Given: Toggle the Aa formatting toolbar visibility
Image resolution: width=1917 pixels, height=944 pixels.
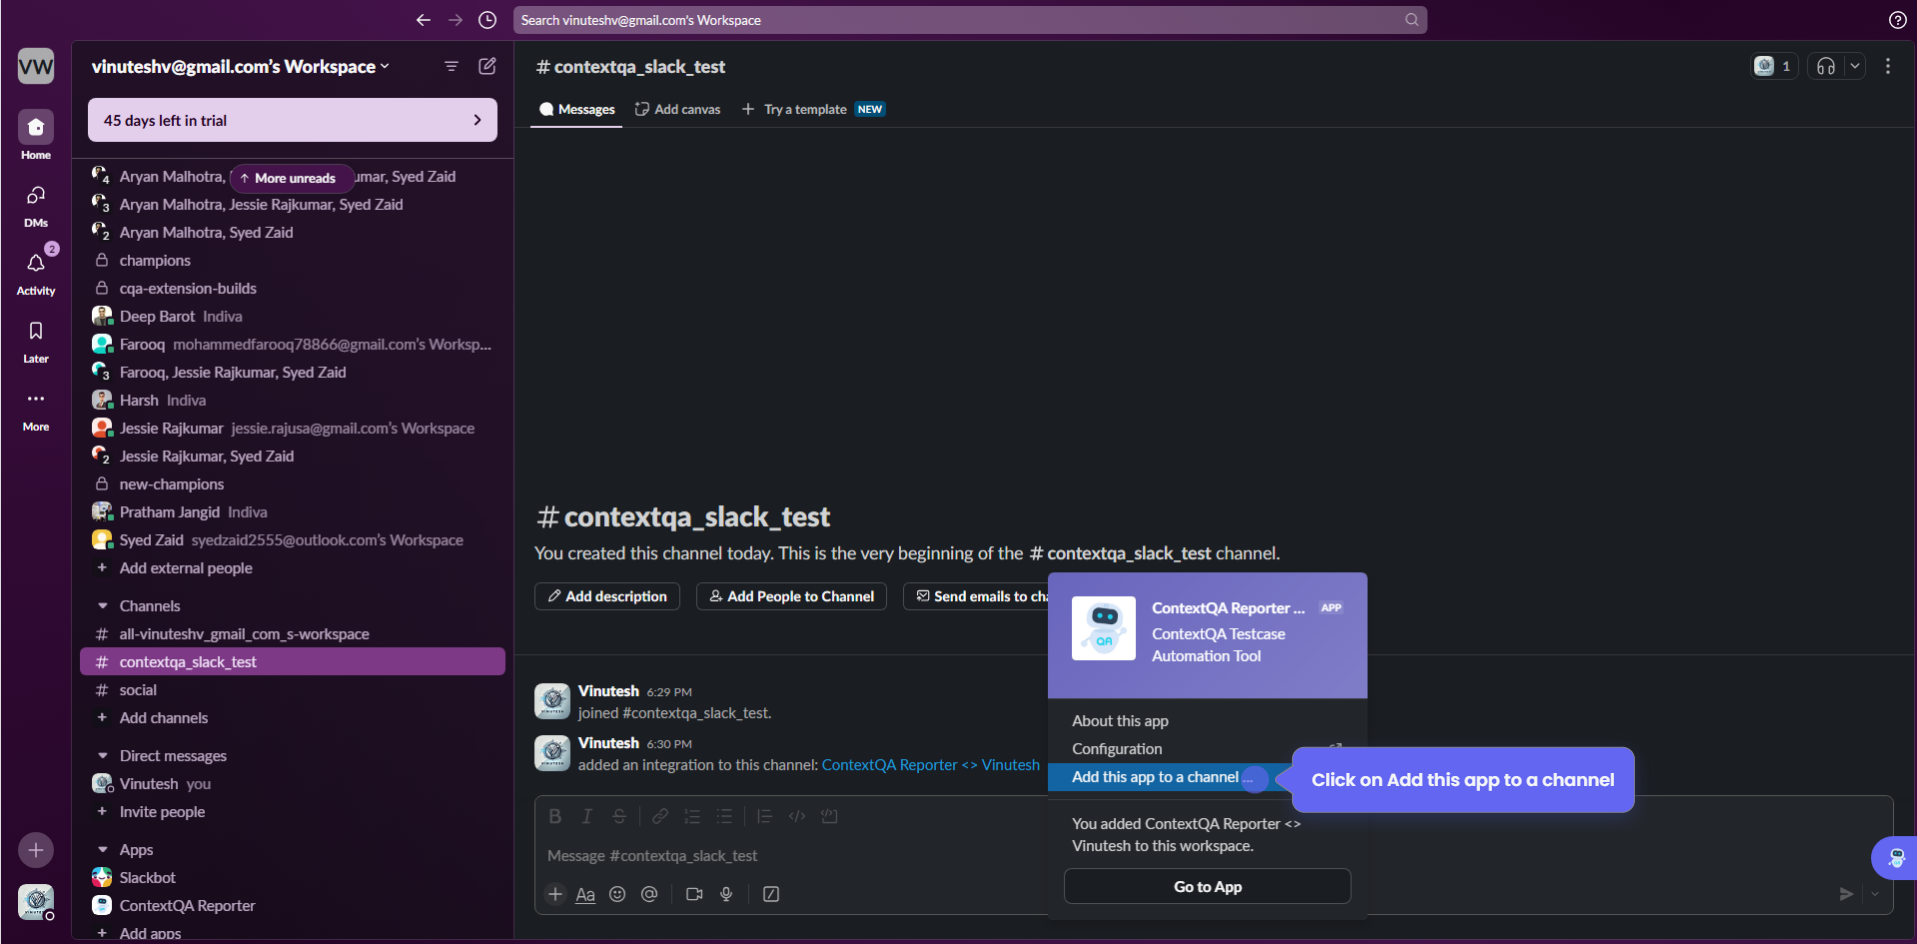Looking at the screenshot, I should pos(585,894).
